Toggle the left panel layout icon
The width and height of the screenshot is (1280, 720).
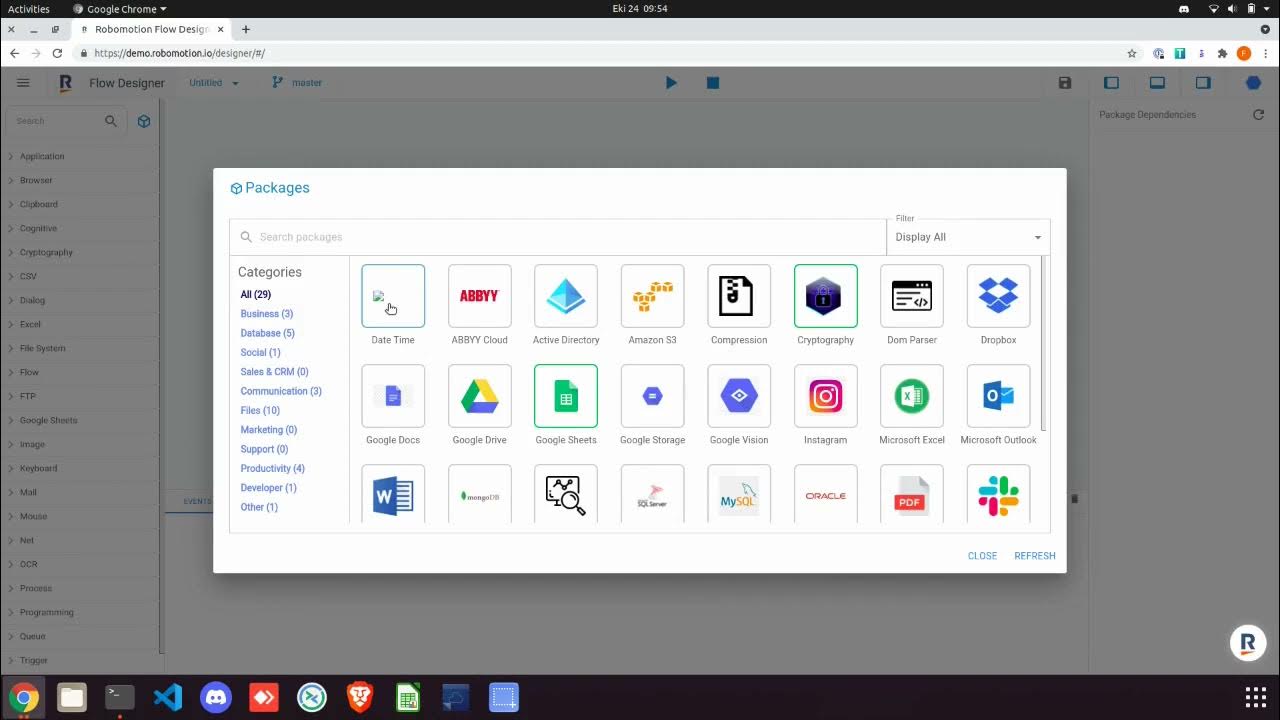[x=1111, y=83]
